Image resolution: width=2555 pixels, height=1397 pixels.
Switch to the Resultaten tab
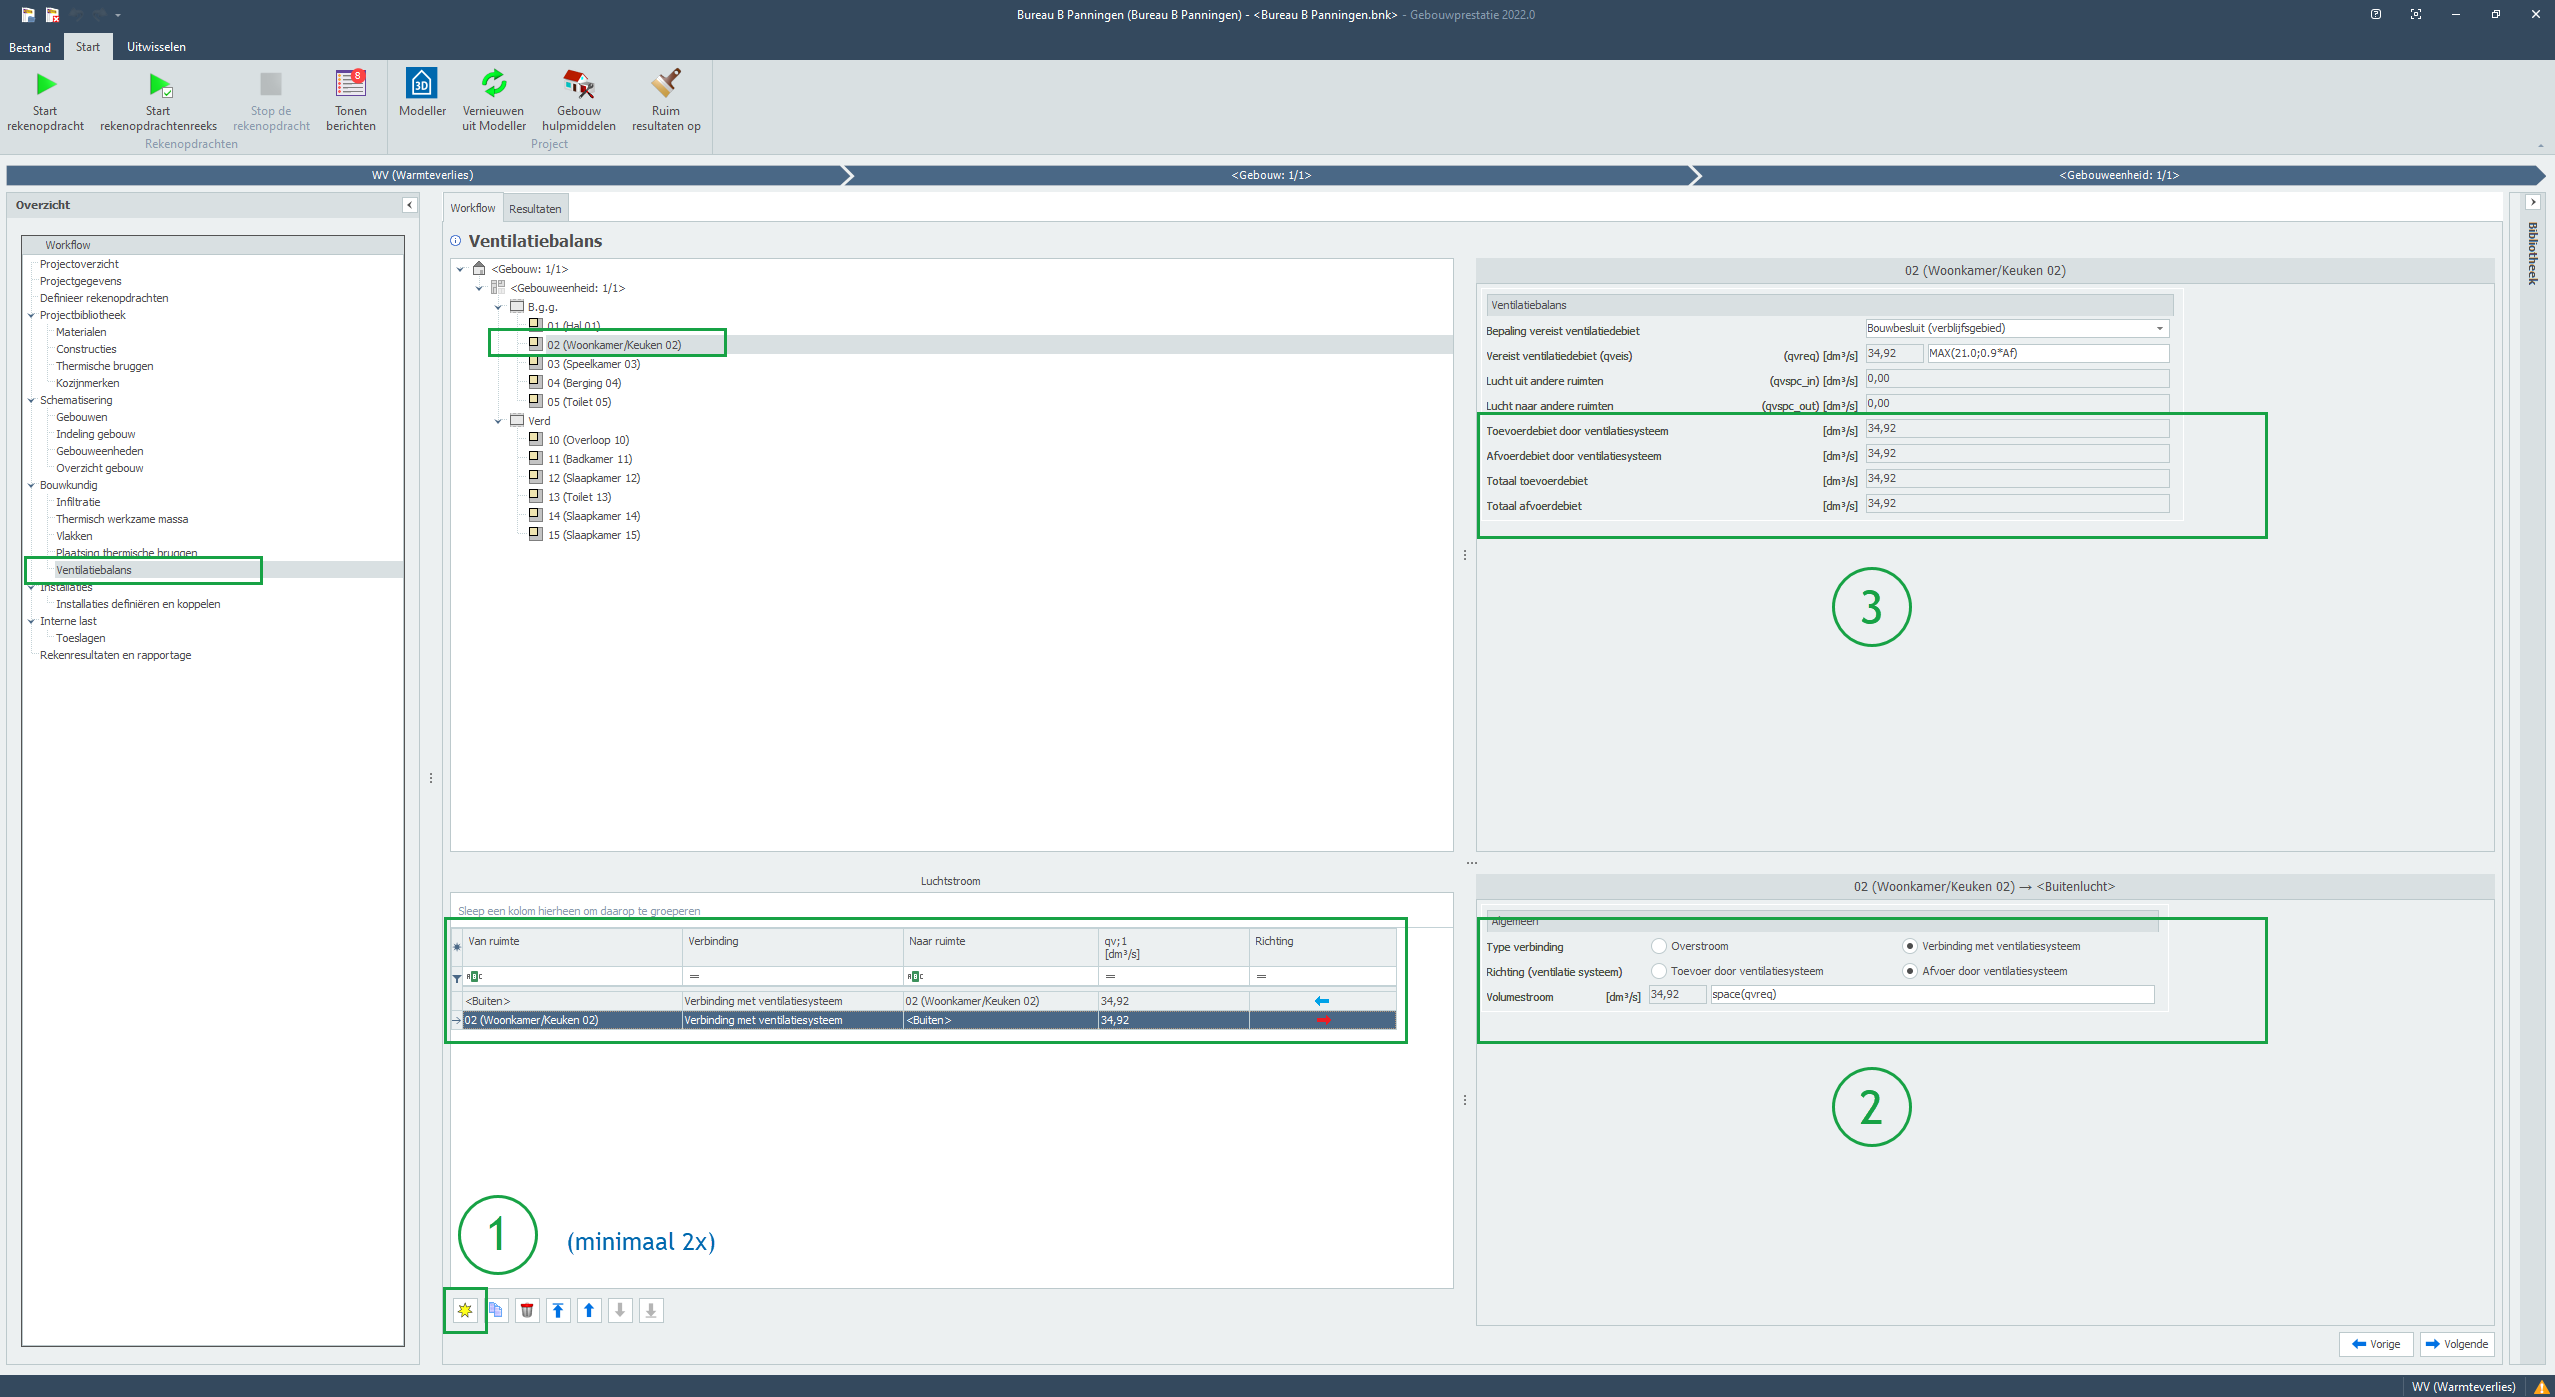coord(535,208)
